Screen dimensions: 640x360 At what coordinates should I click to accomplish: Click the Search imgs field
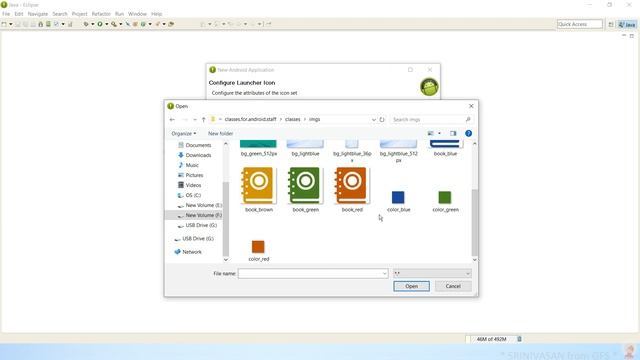(x=431, y=120)
